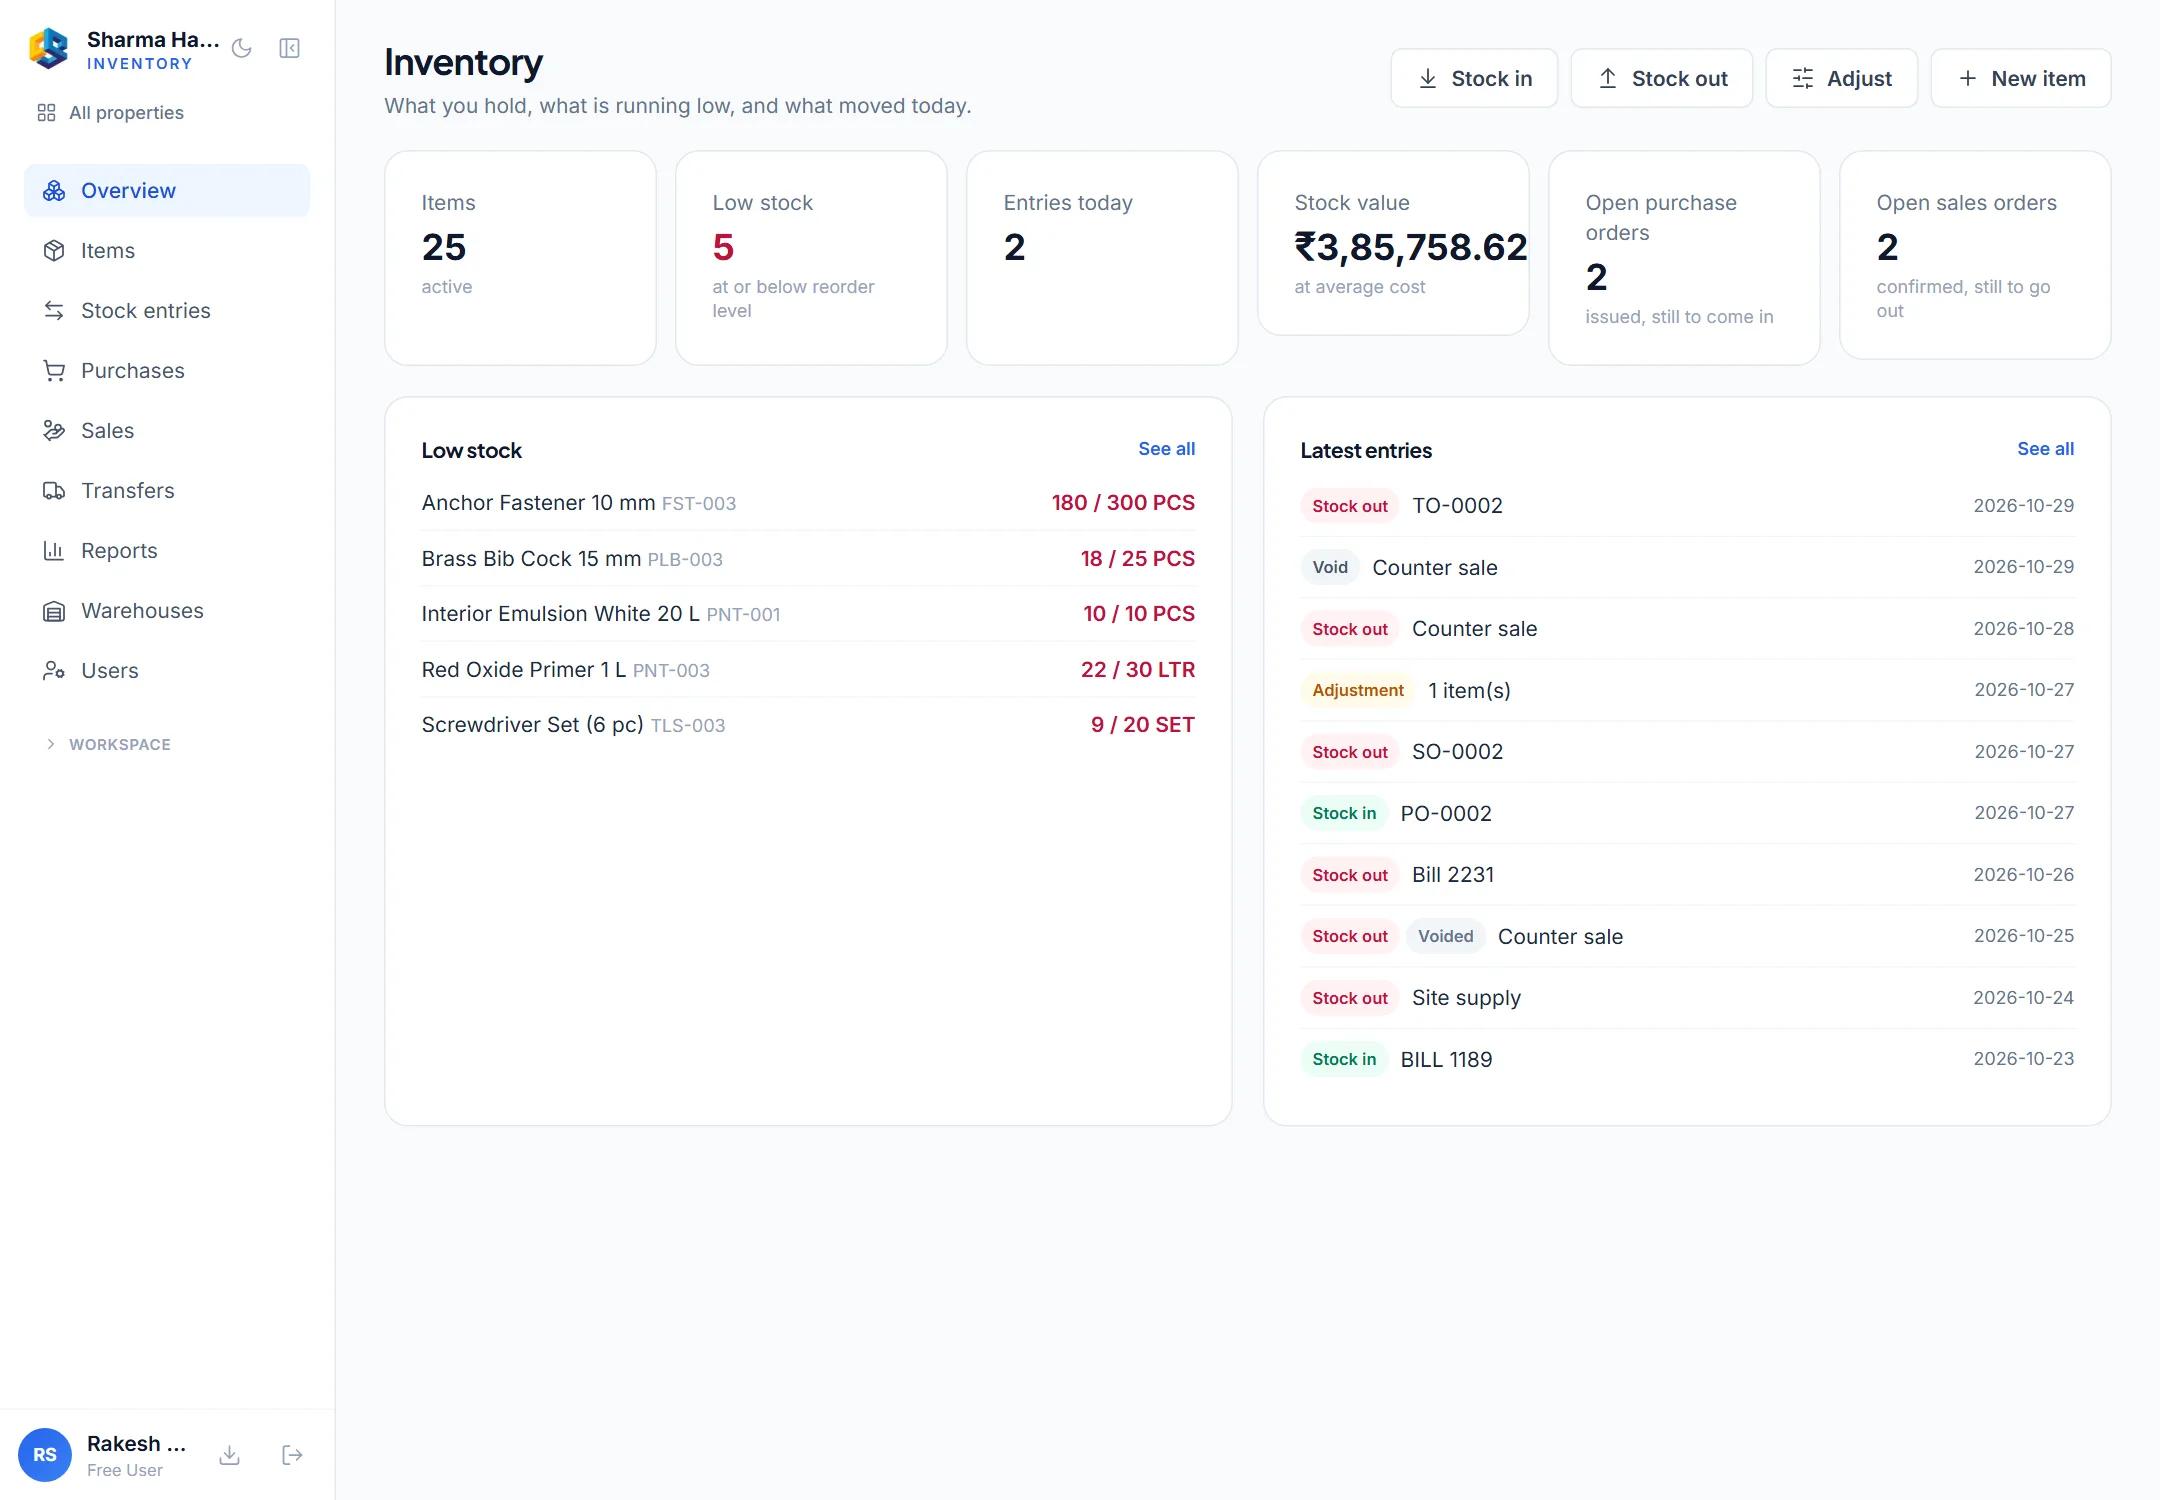Viewport: 2160px width, 1500px height.
Task: Open SO-0002 stock out entry
Action: pyautogui.click(x=1687, y=752)
